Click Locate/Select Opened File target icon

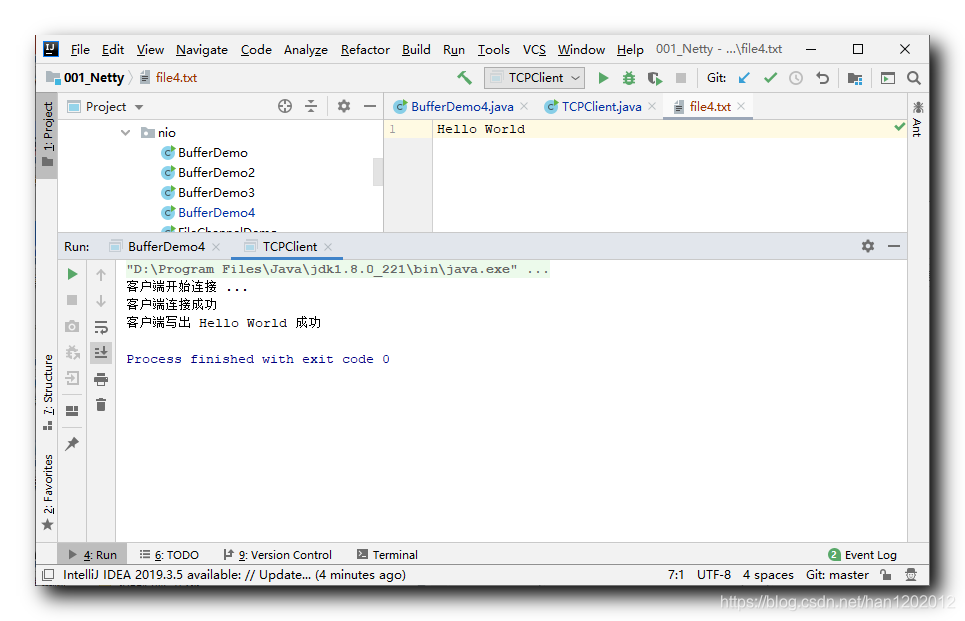coord(284,106)
